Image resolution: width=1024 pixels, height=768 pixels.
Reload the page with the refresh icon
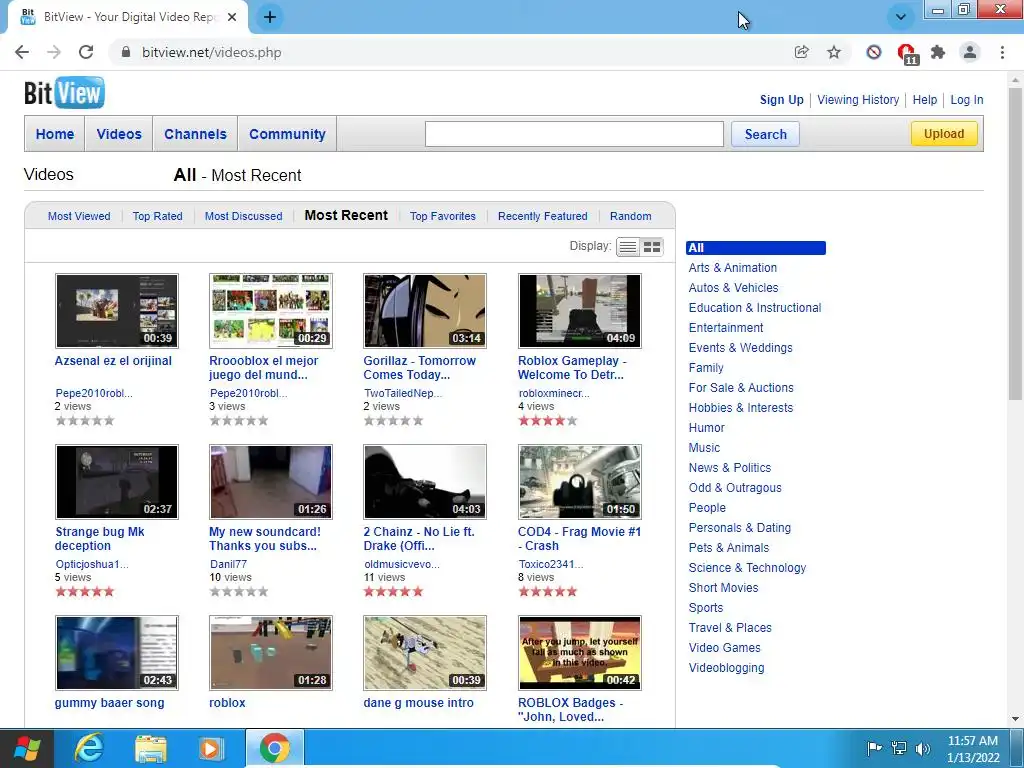pos(86,52)
